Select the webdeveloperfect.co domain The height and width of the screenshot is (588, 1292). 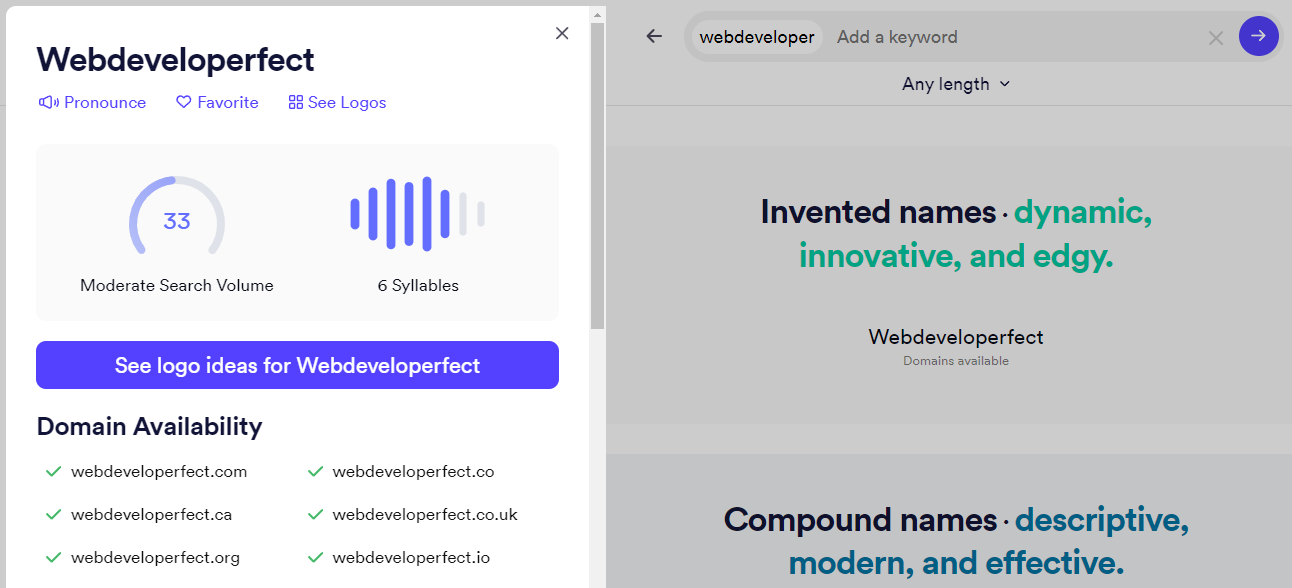413,471
